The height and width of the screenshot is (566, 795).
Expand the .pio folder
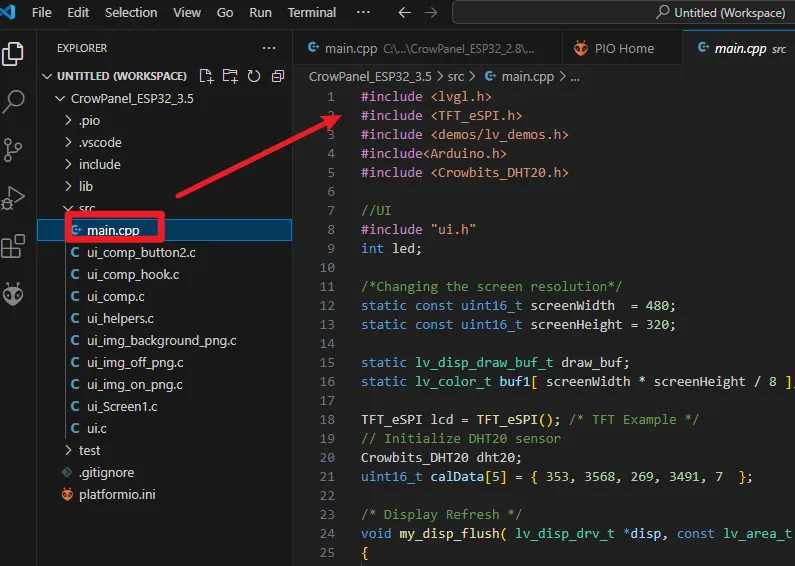90,121
